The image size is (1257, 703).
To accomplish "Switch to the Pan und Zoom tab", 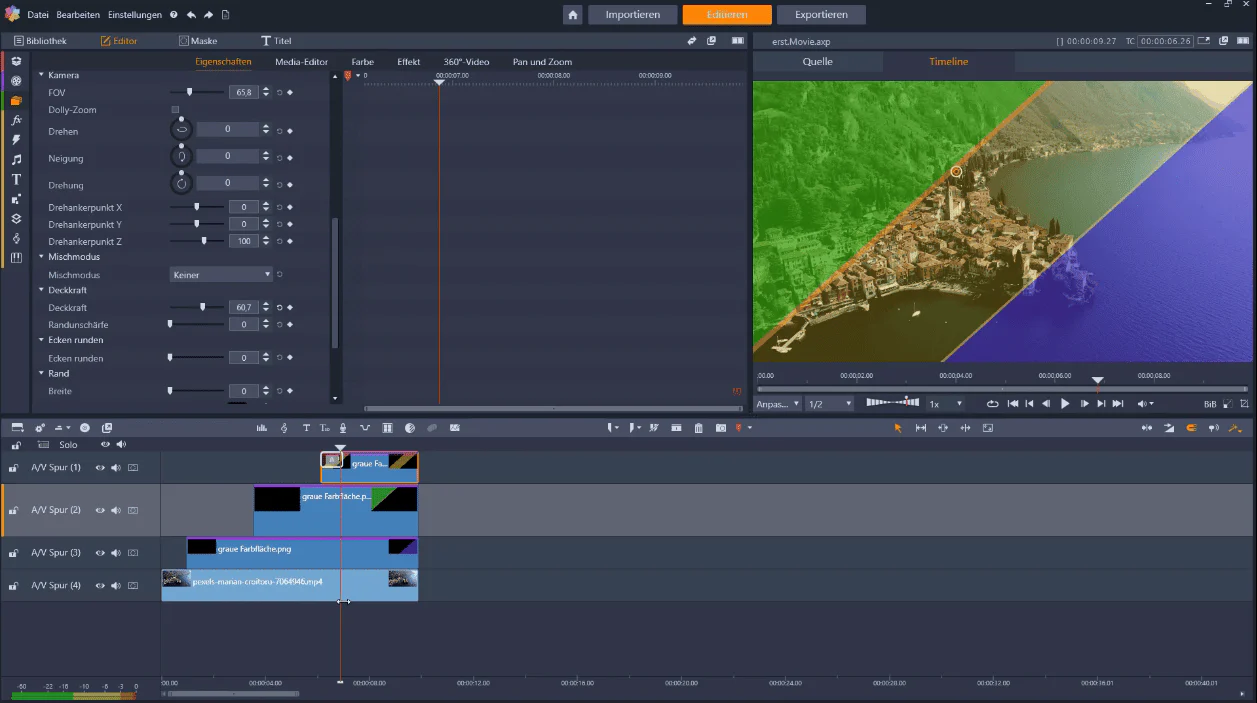I will (x=542, y=62).
